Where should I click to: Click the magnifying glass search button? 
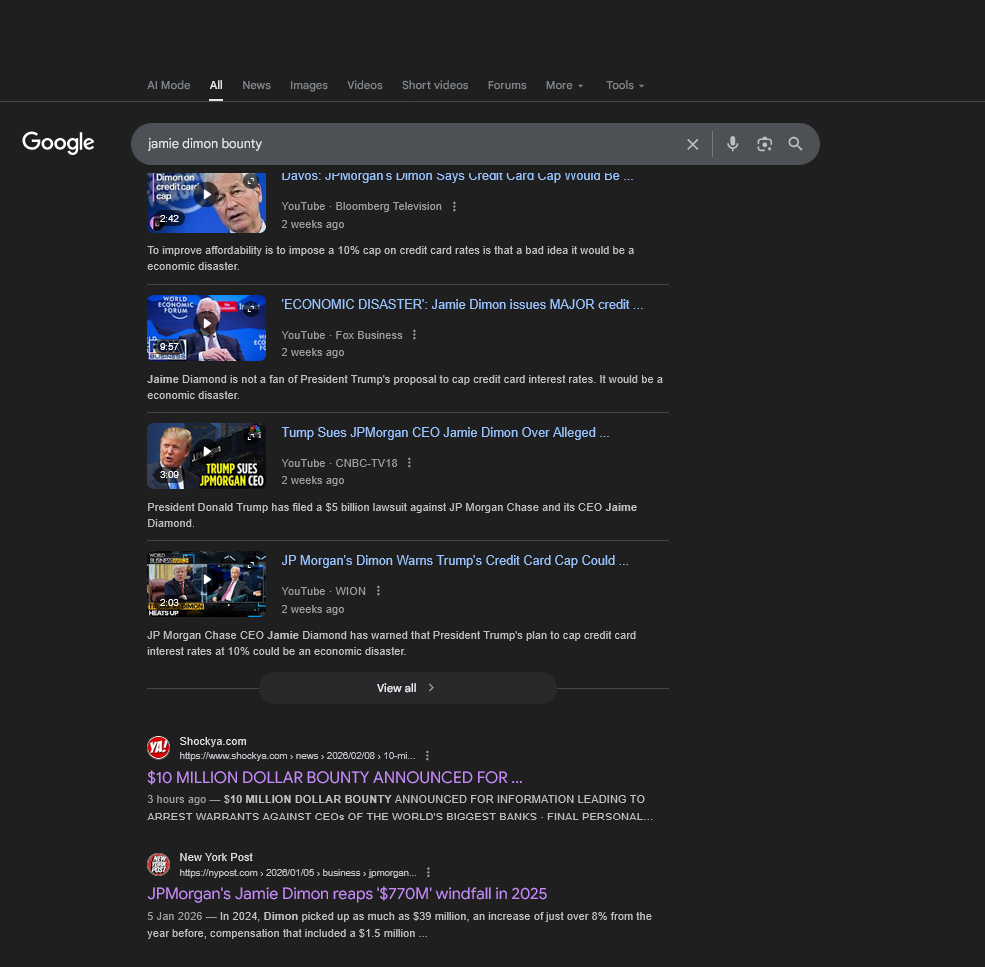[x=795, y=144]
